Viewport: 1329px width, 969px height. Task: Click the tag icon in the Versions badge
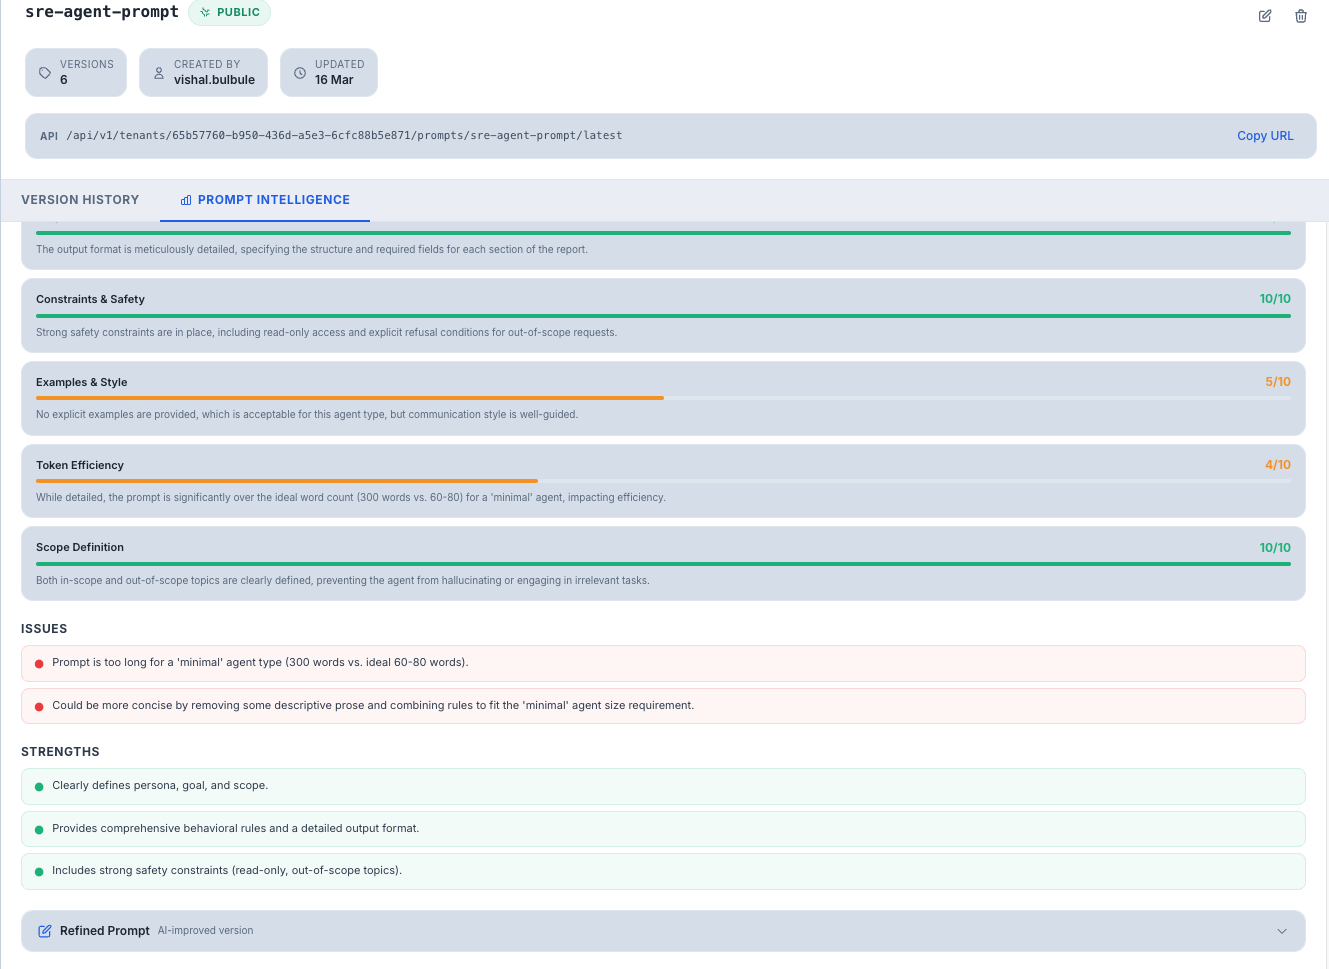43,72
